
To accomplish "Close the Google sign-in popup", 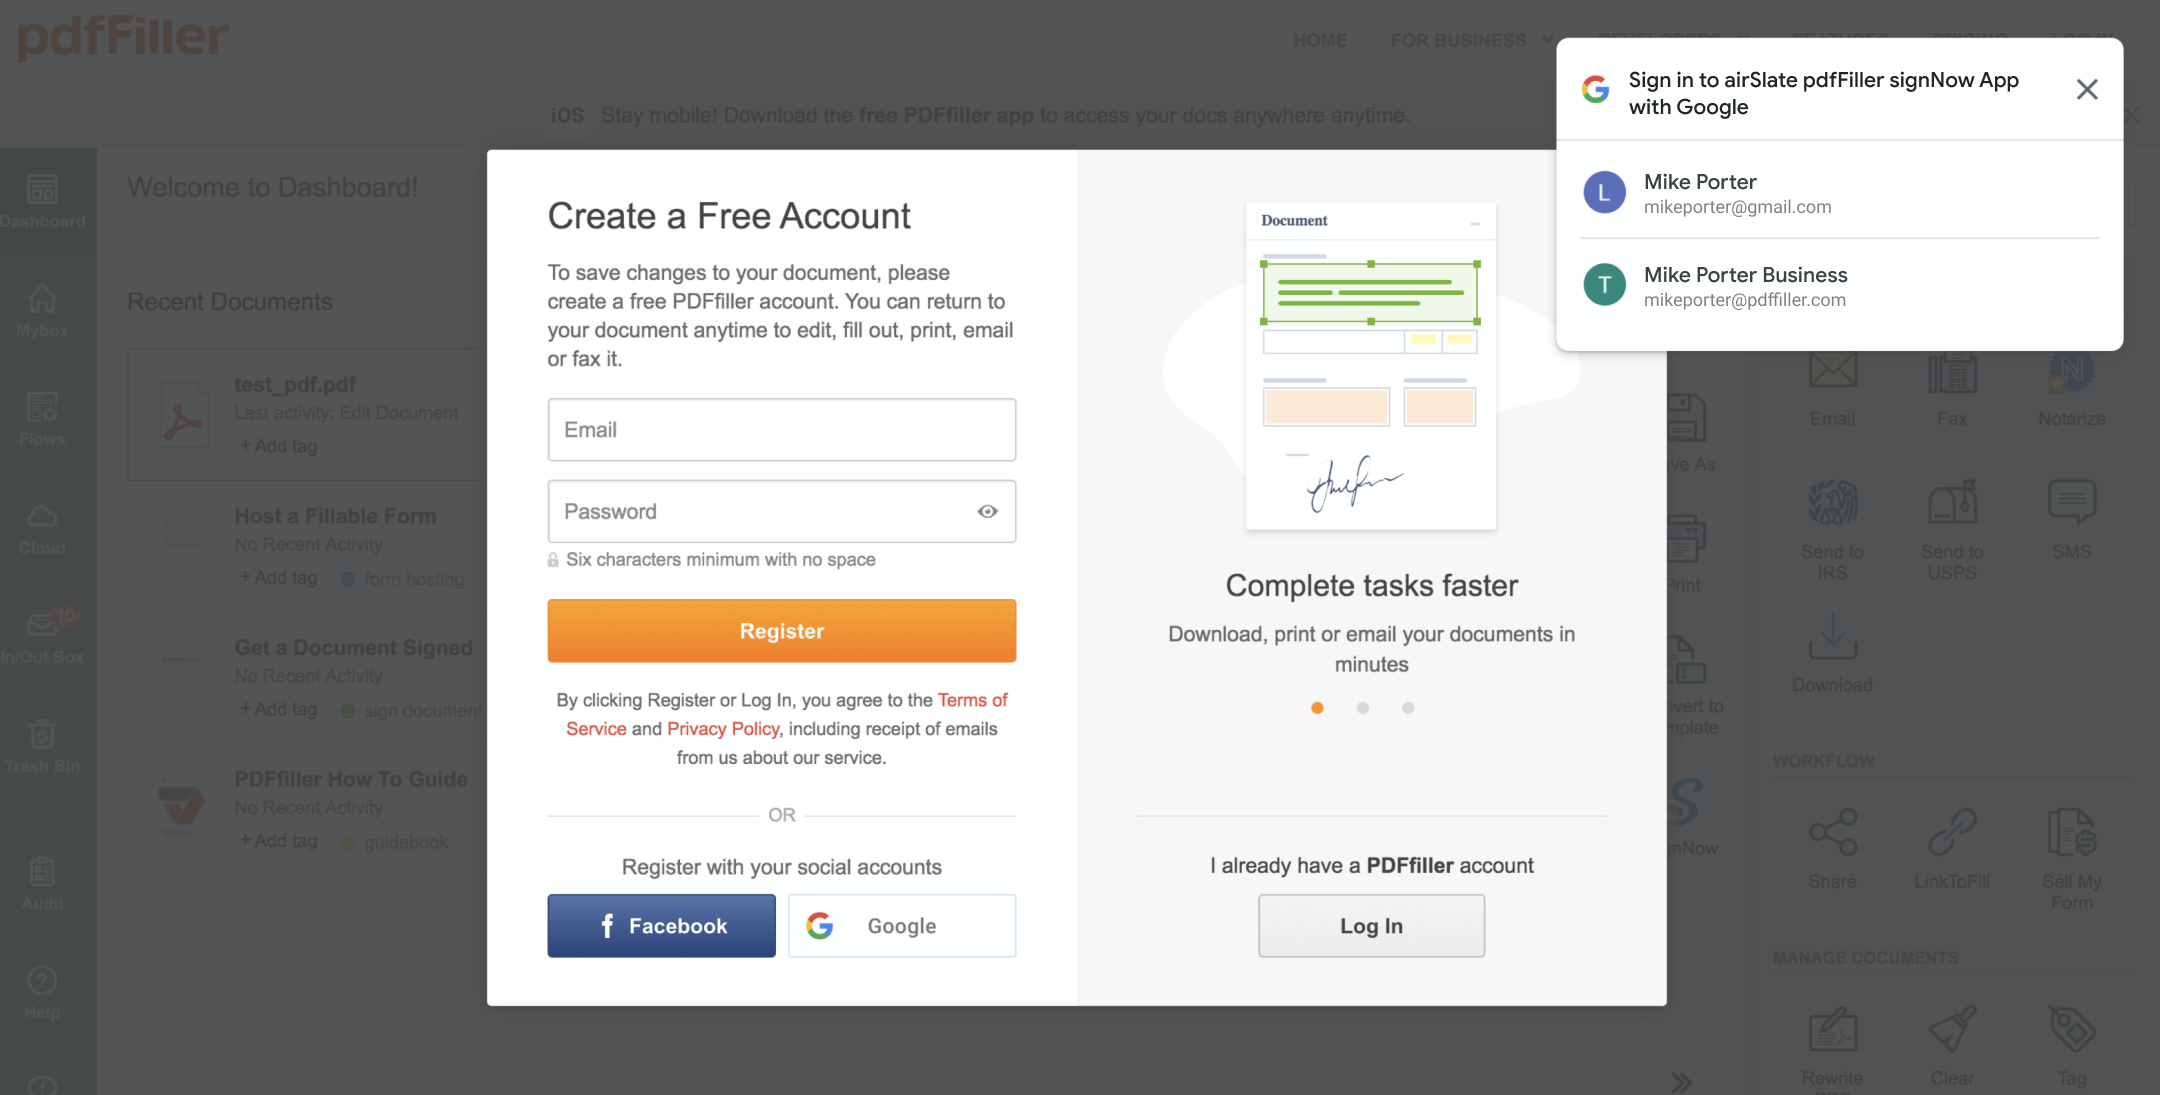I will click(x=2087, y=90).
